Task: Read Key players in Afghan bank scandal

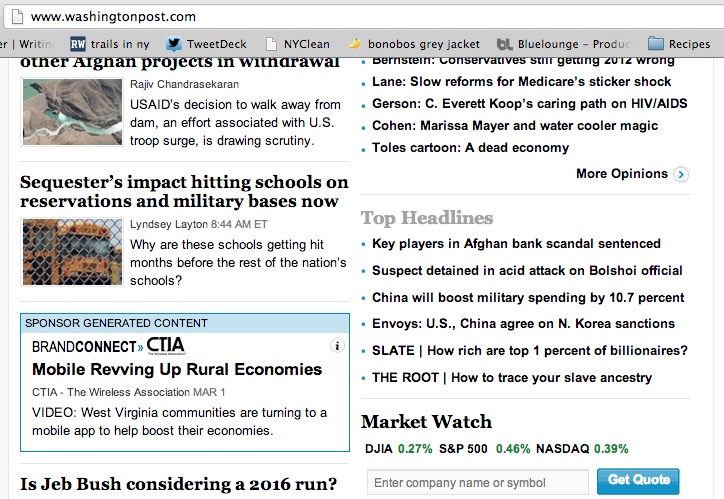Action: (516, 243)
